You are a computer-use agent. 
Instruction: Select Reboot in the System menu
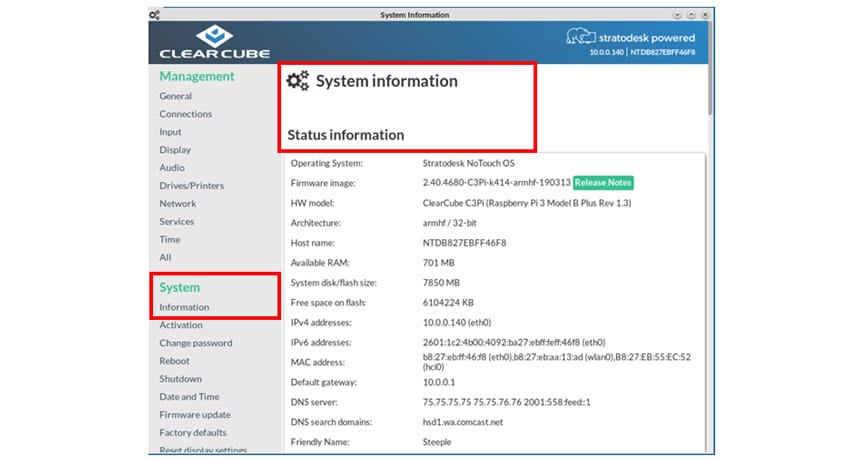click(174, 361)
